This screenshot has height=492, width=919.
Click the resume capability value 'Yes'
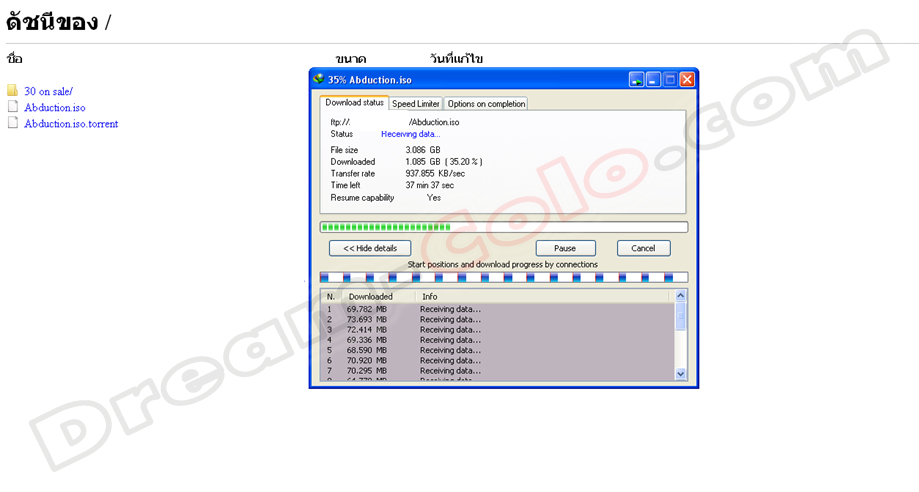[x=434, y=198]
